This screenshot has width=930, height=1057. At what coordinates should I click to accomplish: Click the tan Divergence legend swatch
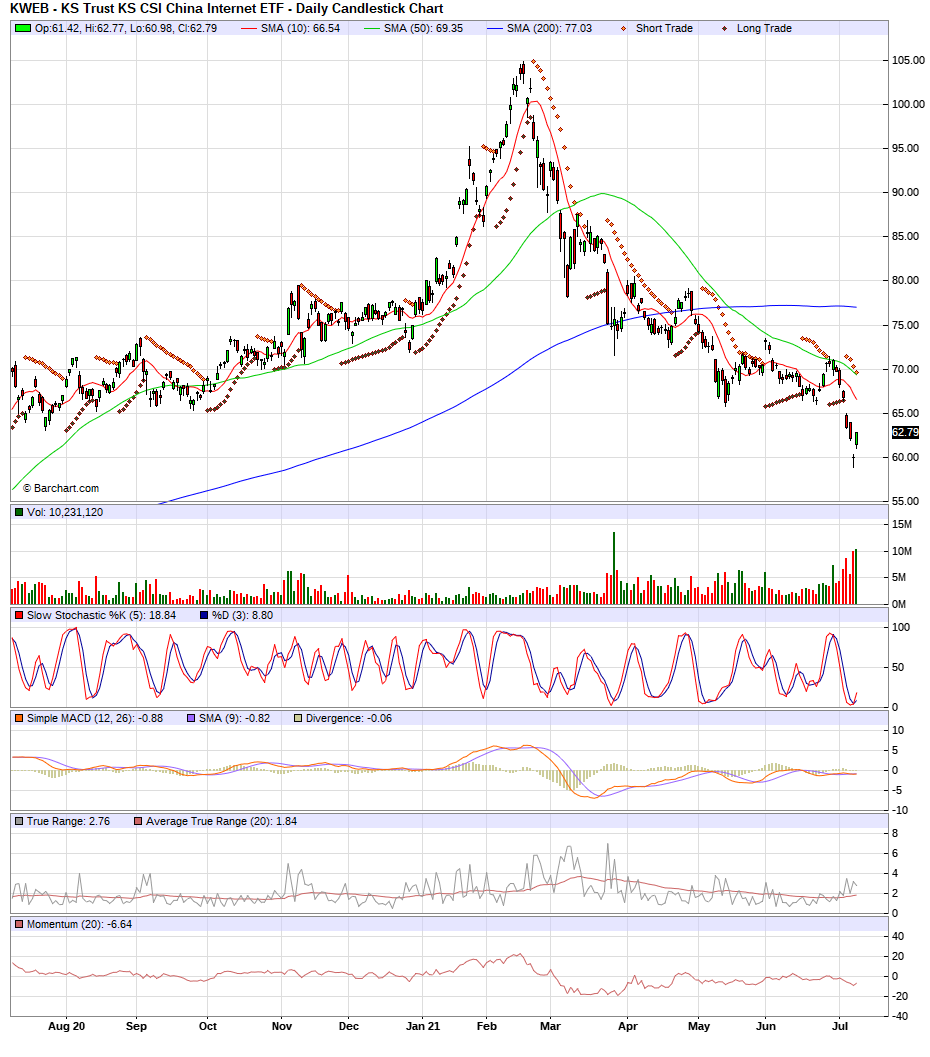tap(298, 719)
